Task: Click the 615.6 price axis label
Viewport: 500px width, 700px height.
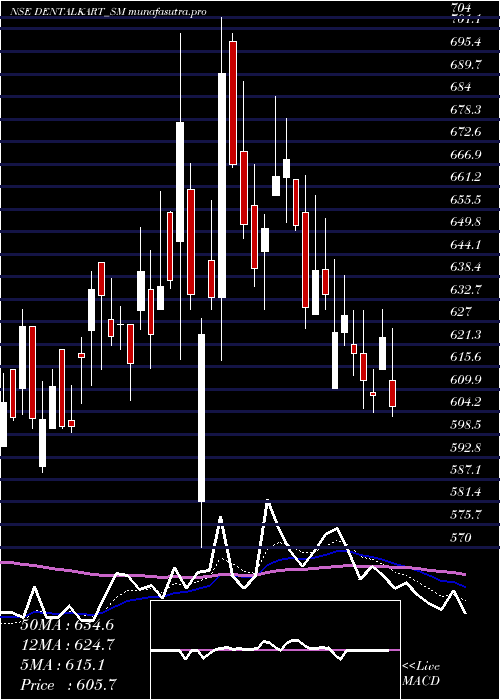Action: click(x=466, y=357)
